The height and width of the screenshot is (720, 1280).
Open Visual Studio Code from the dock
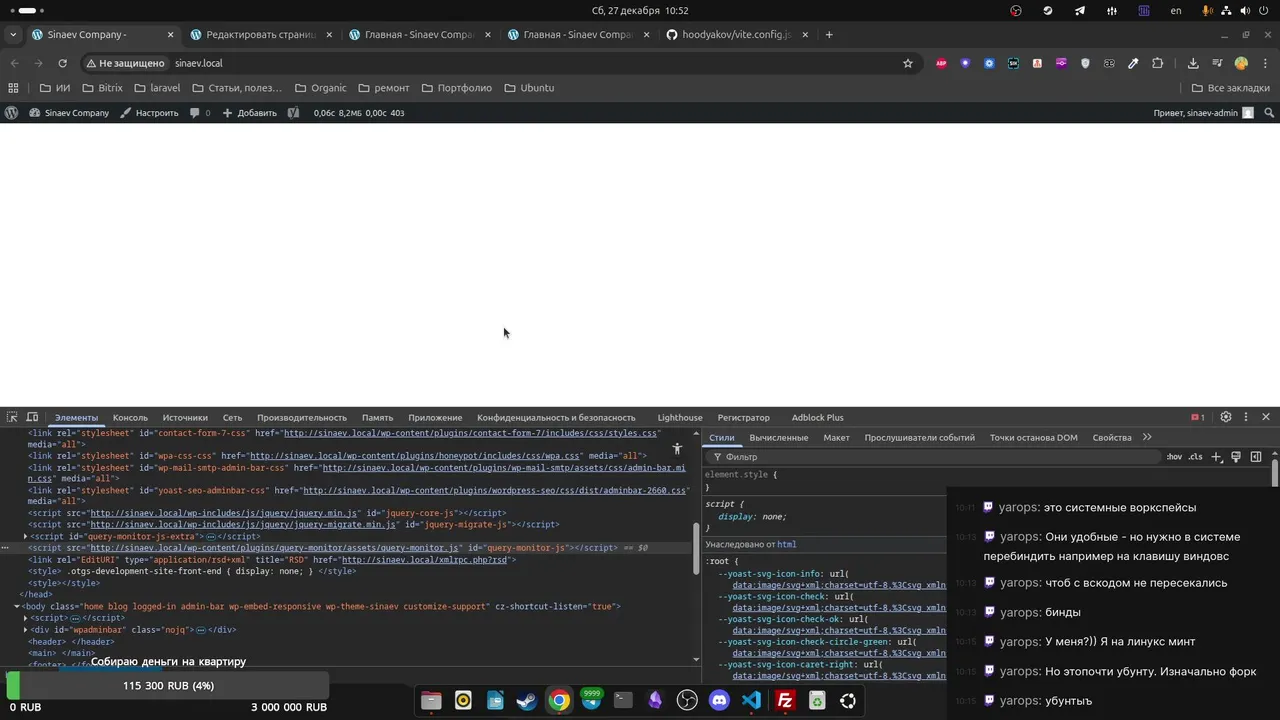[752, 701]
